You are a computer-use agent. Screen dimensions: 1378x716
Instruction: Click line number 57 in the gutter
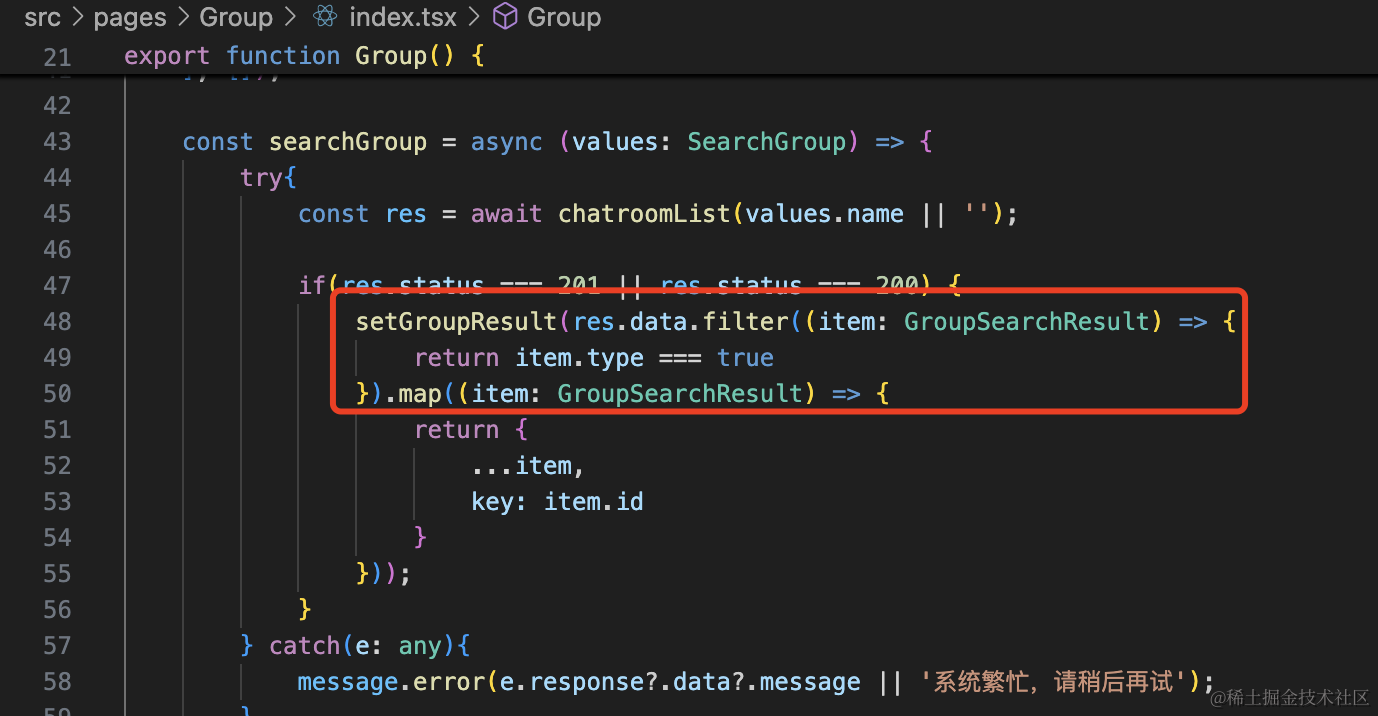pyautogui.click(x=58, y=646)
